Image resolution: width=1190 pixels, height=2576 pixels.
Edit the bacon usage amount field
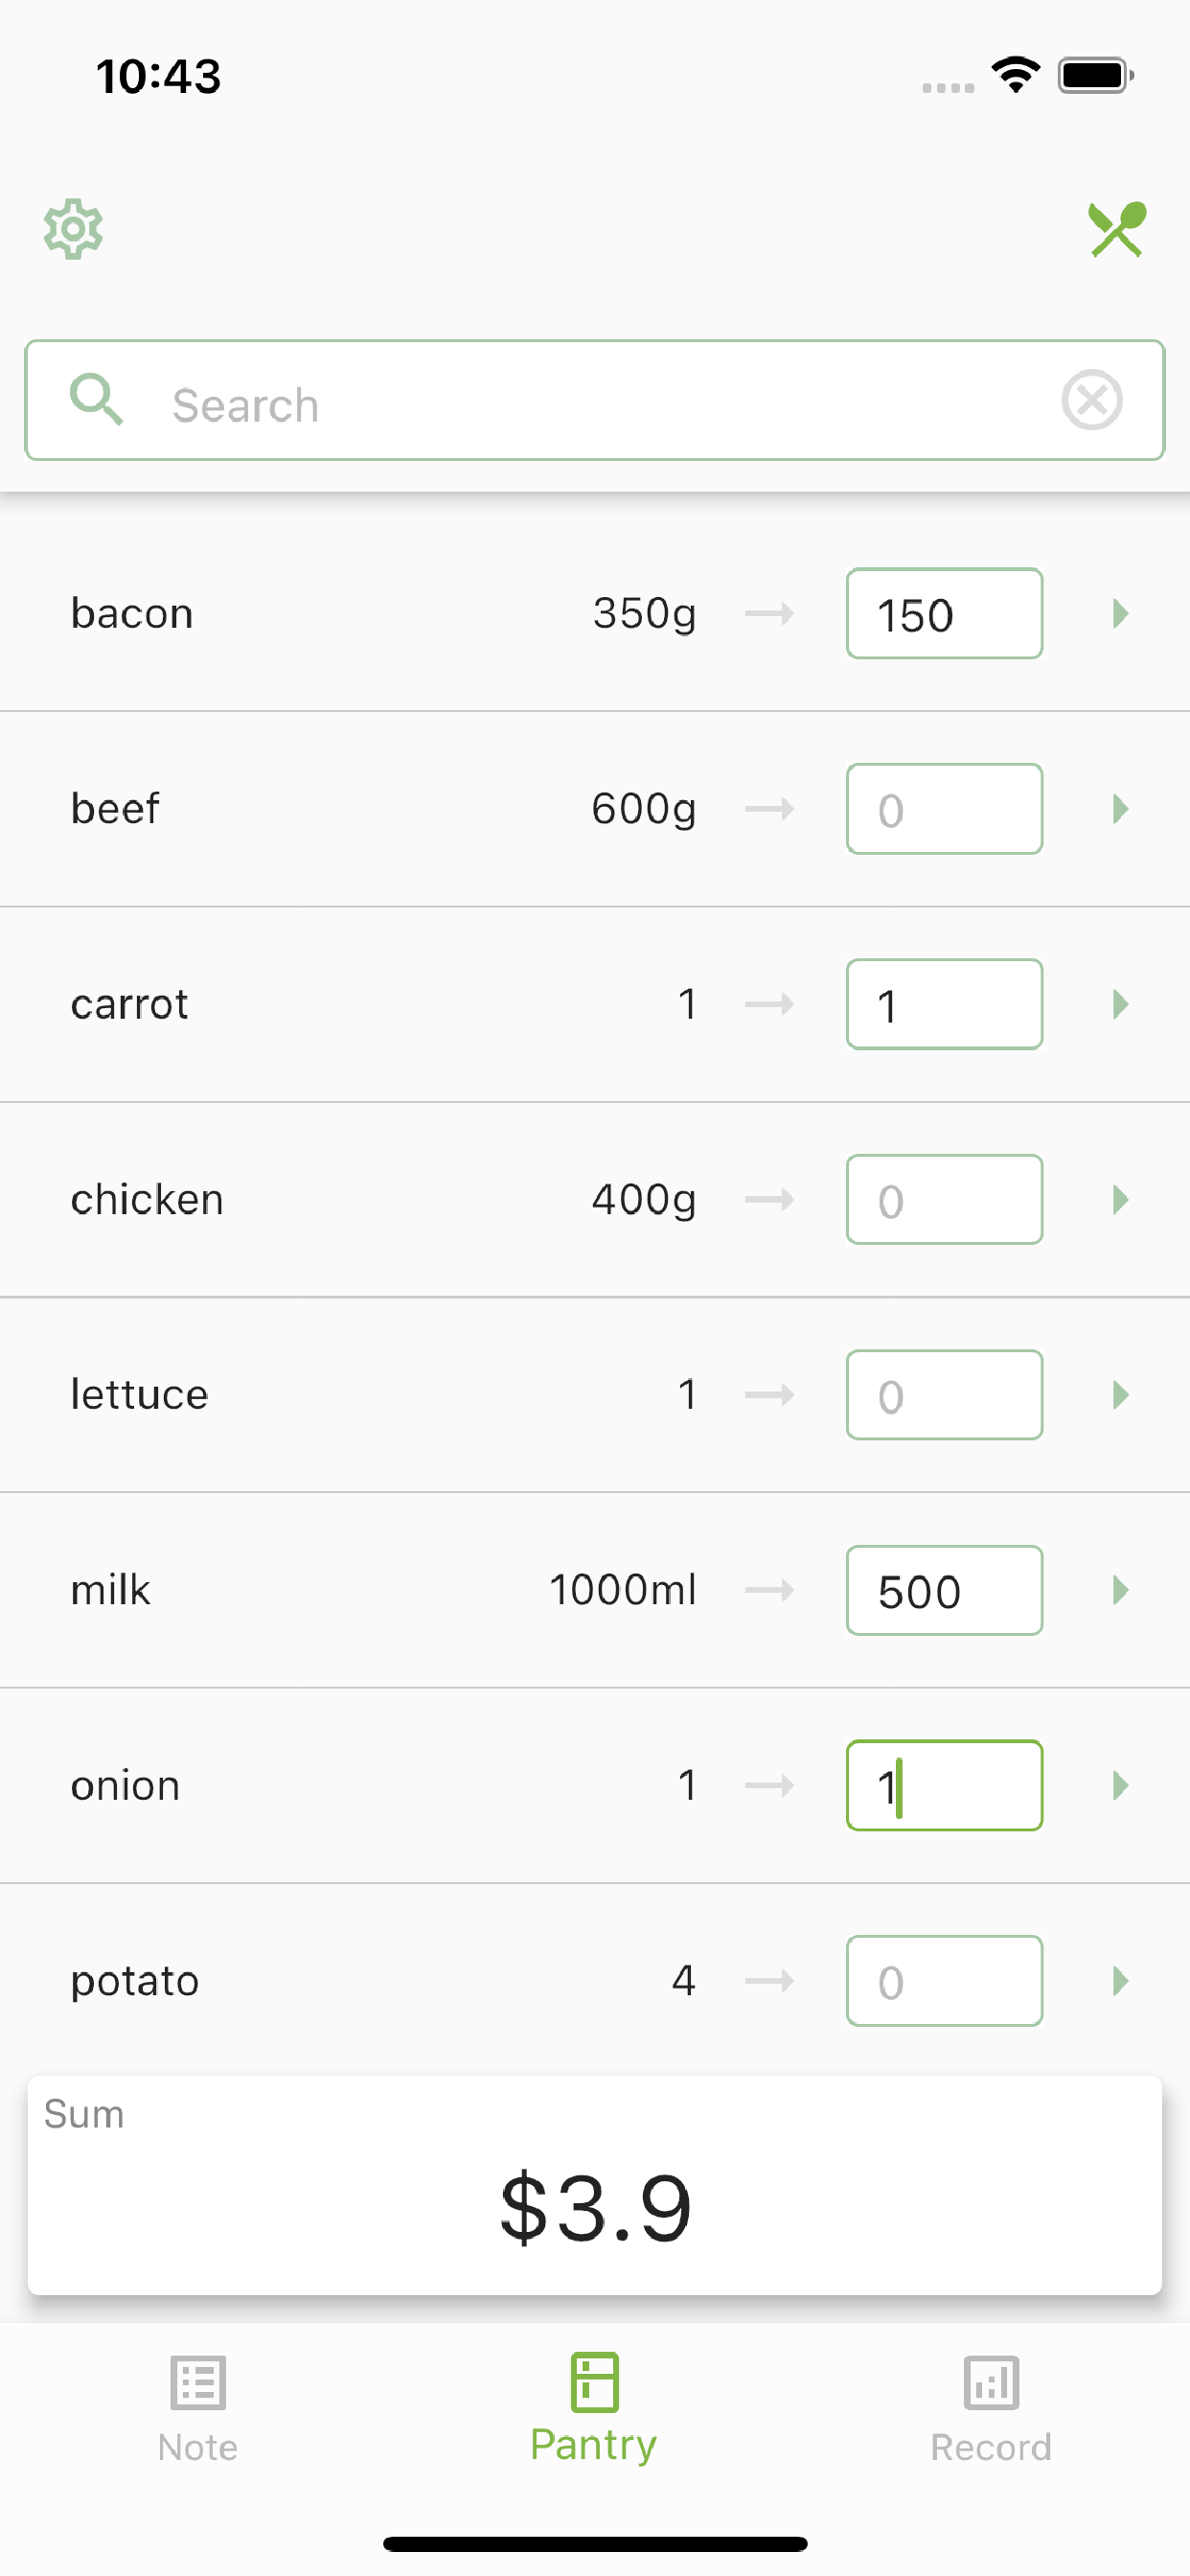pyautogui.click(x=944, y=613)
